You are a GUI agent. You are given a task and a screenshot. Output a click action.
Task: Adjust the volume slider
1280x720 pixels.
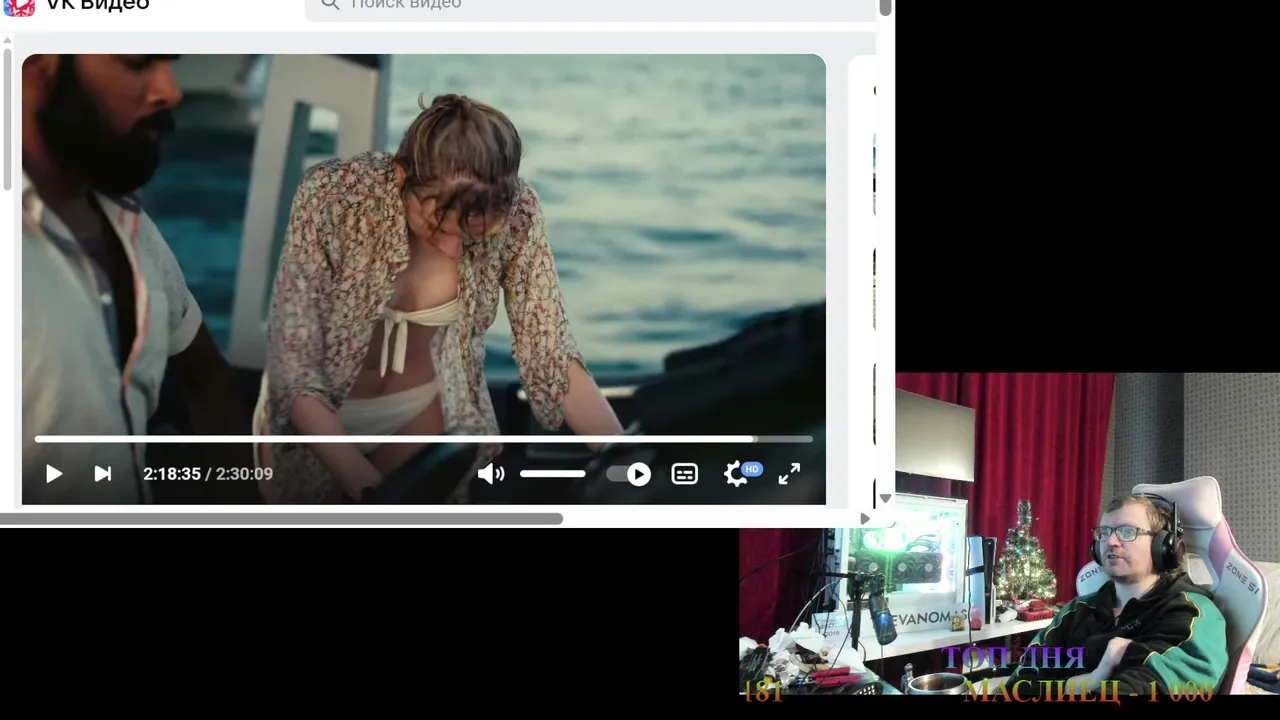552,474
